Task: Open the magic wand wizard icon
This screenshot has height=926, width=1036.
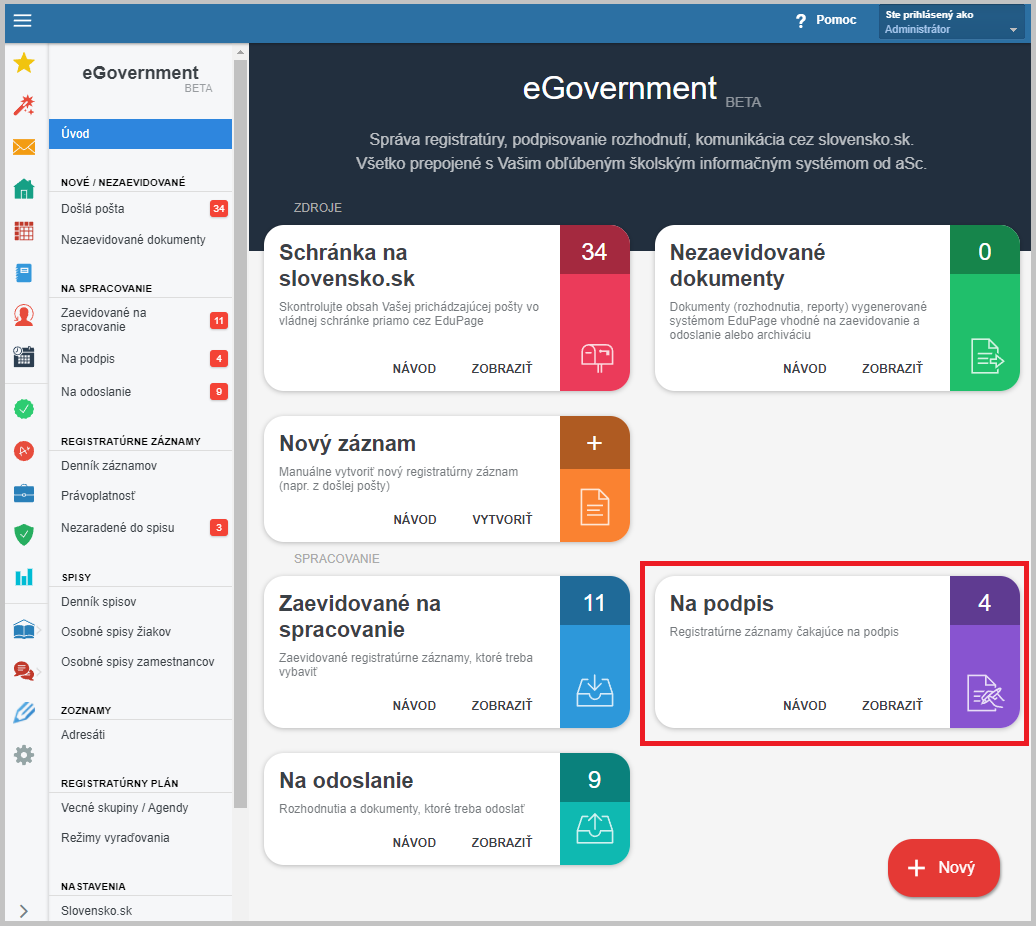Action: [x=24, y=105]
